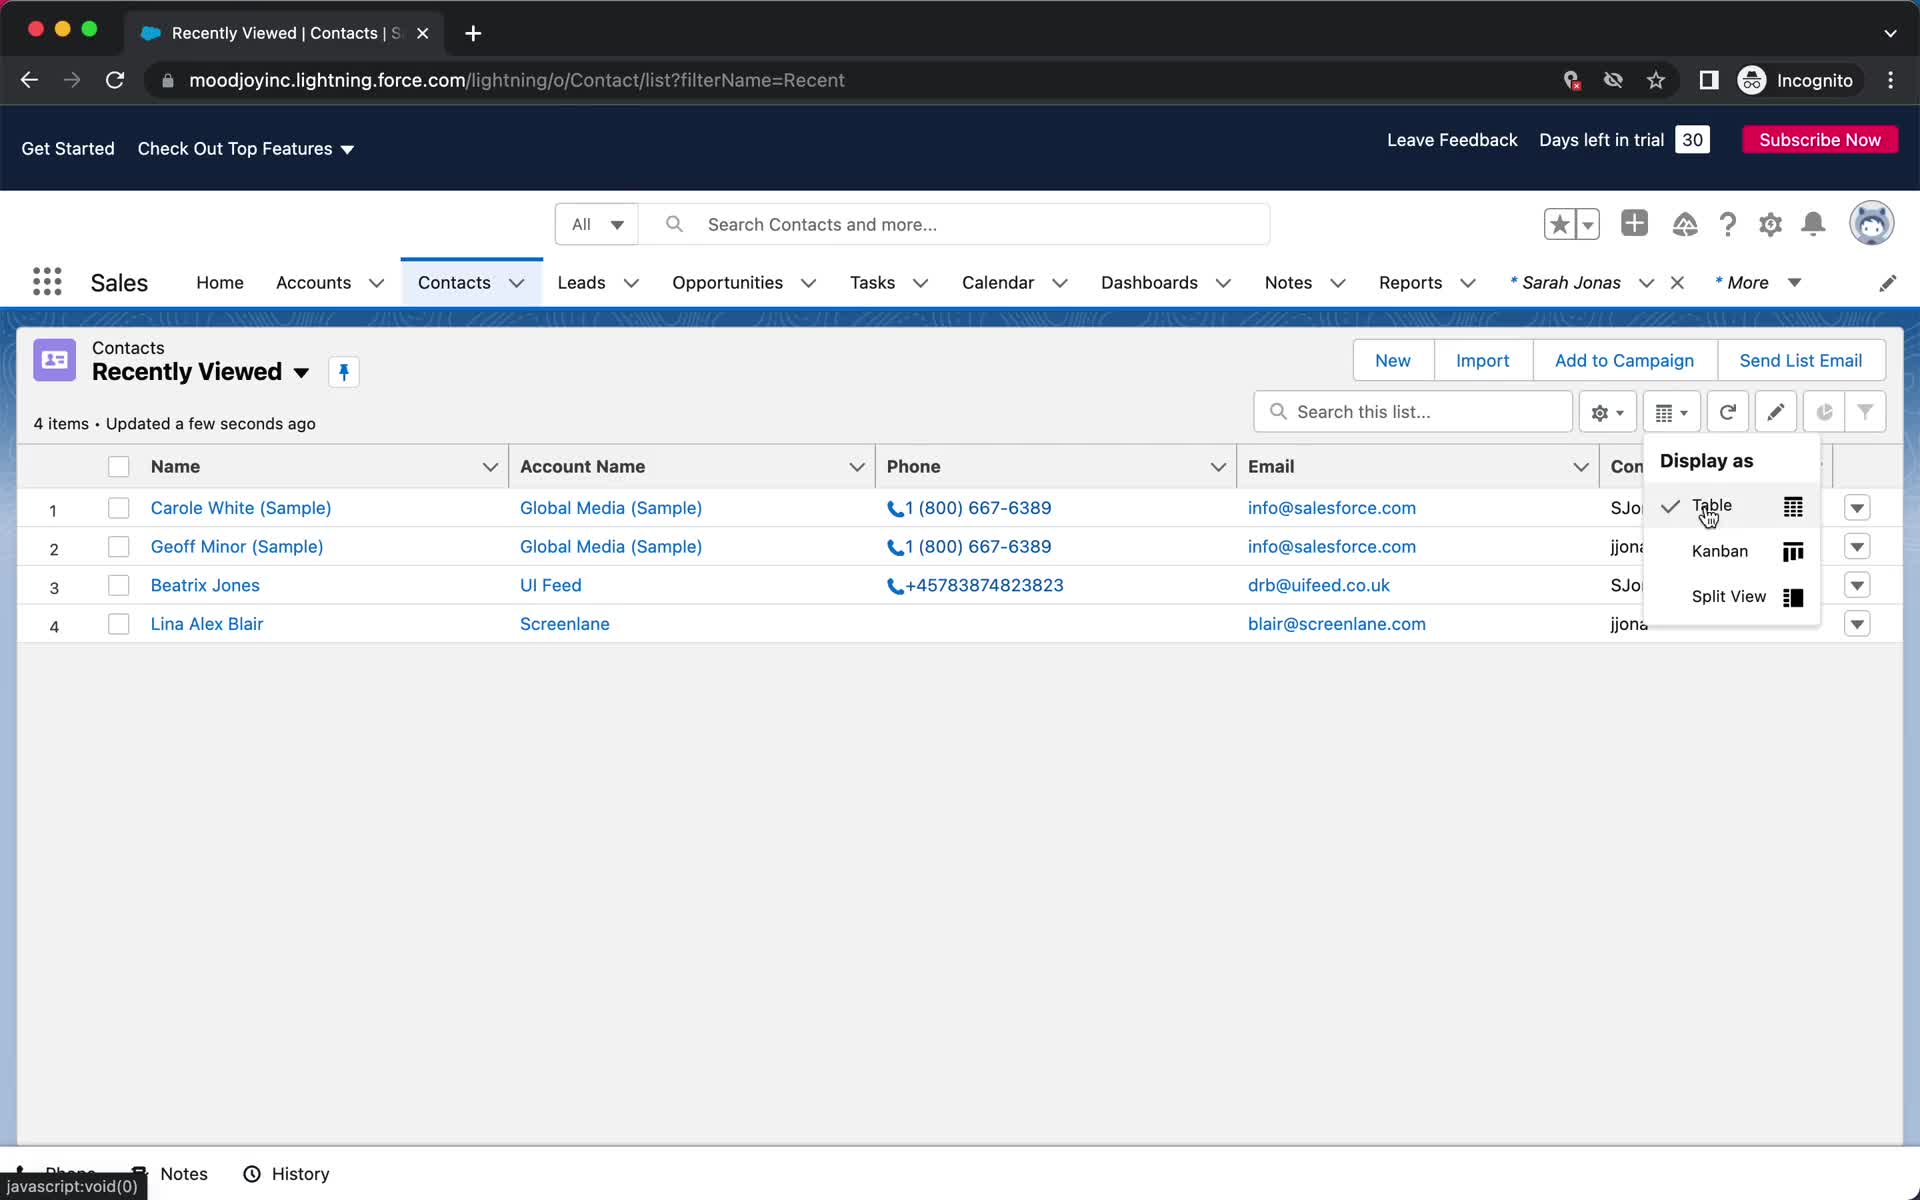
Task: Select the Kanban grid icon
Action: (1793, 552)
